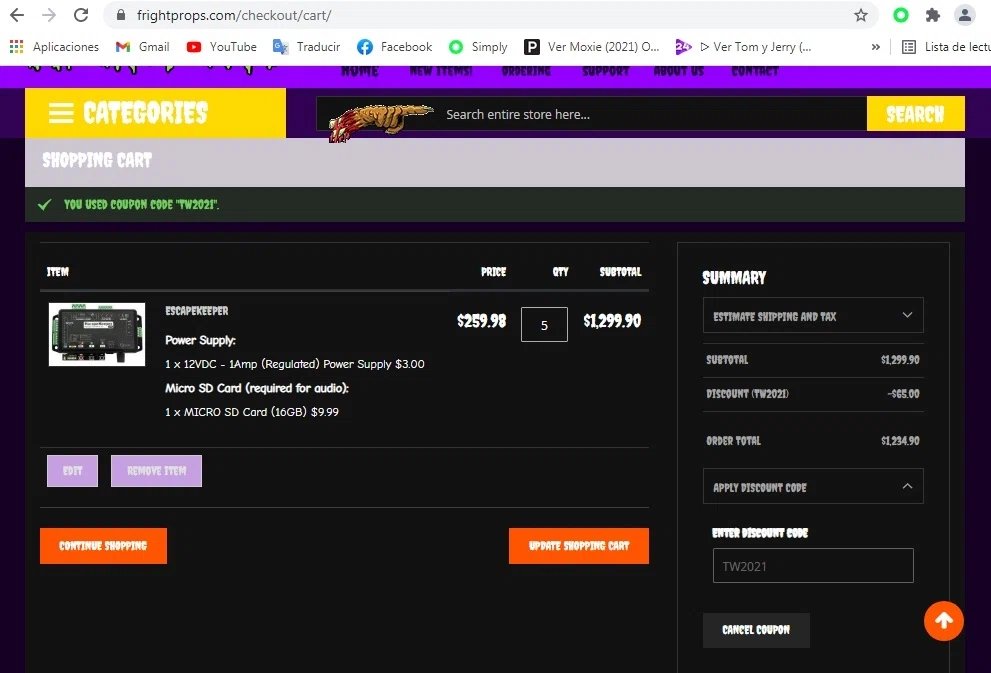Open the Lista de lectura reading list
This screenshot has height=673, width=991.
pyautogui.click(x=946, y=47)
